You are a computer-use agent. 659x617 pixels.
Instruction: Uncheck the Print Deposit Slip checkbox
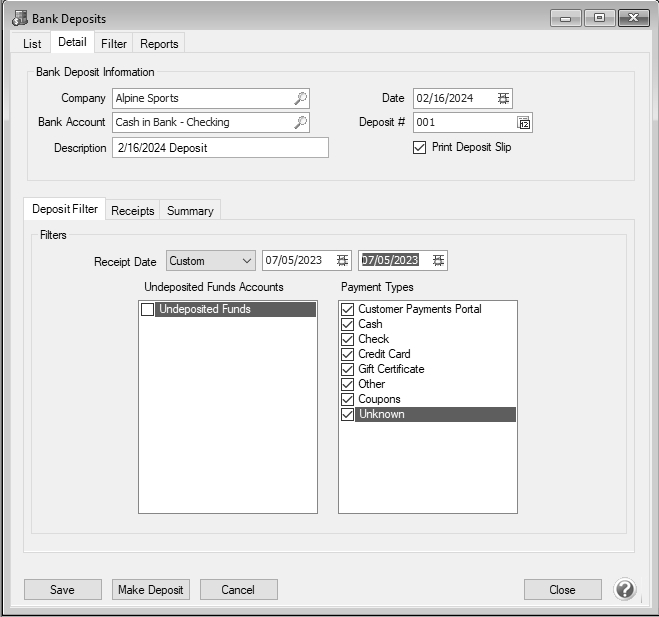pos(420,148)
